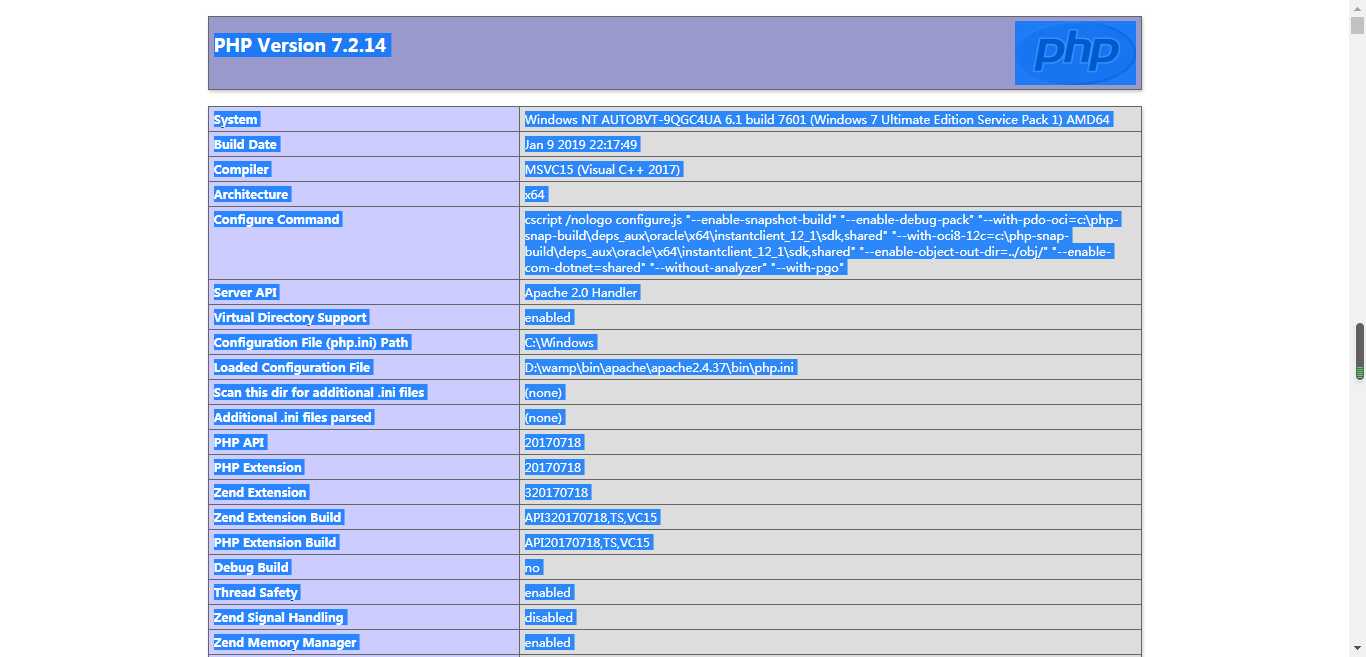
Task: Click the Thread Safety 'enabled' value
Action: click(548, 592)
